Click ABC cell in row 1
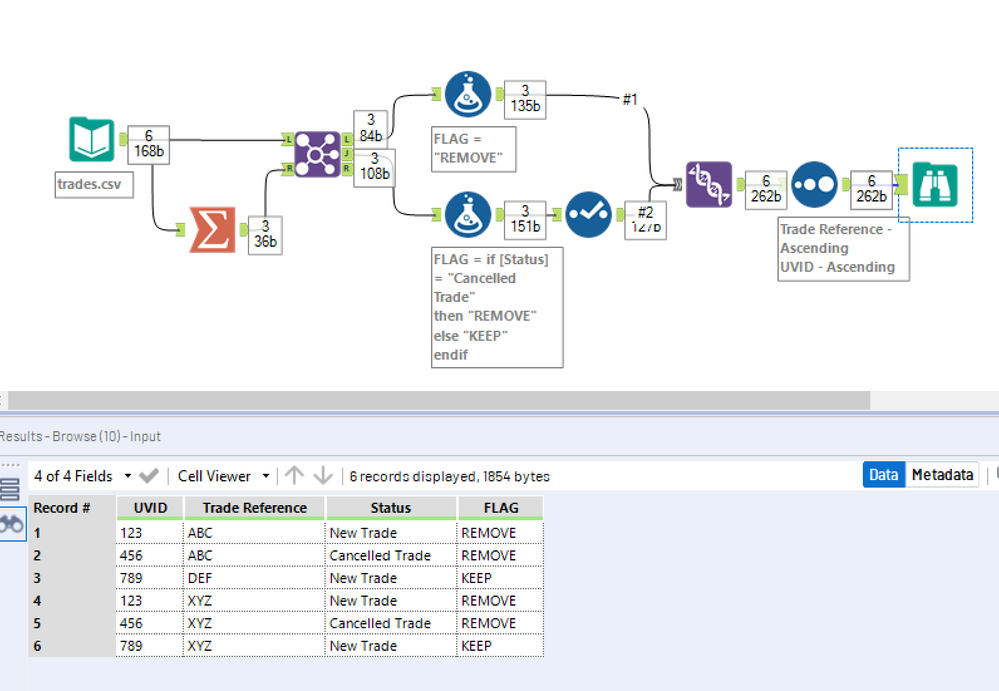This screenshot has width=999, height=691. click(x=255, y=533)
